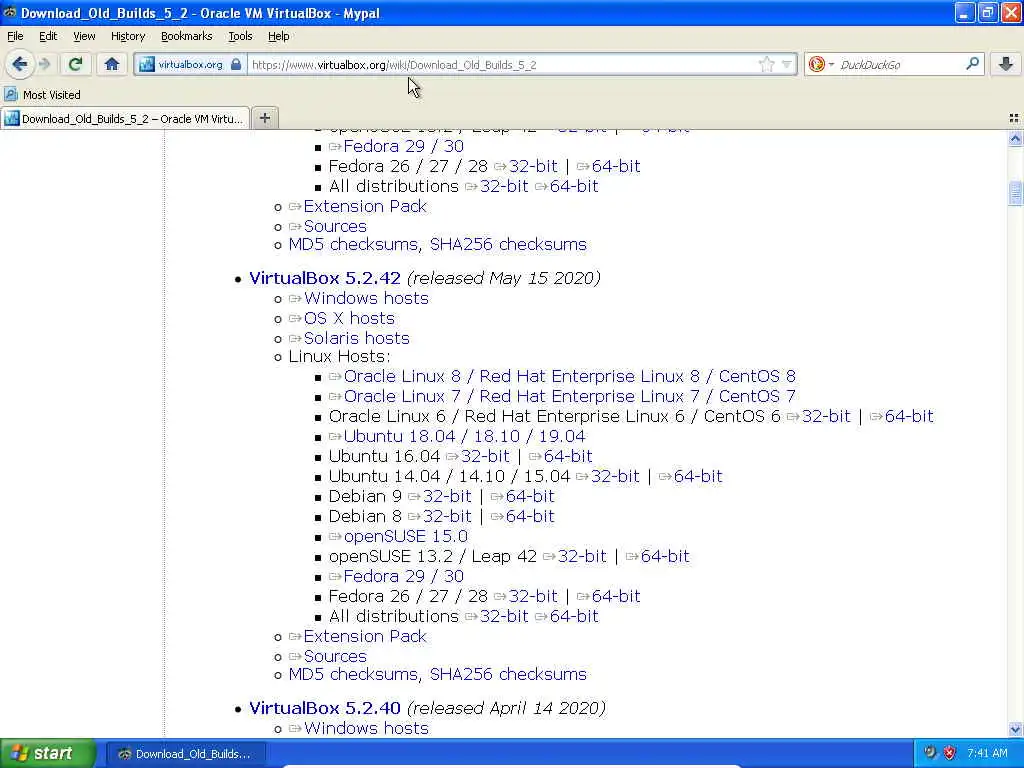Click the virtualbox.org site identity icon

[x=148, y=65]
